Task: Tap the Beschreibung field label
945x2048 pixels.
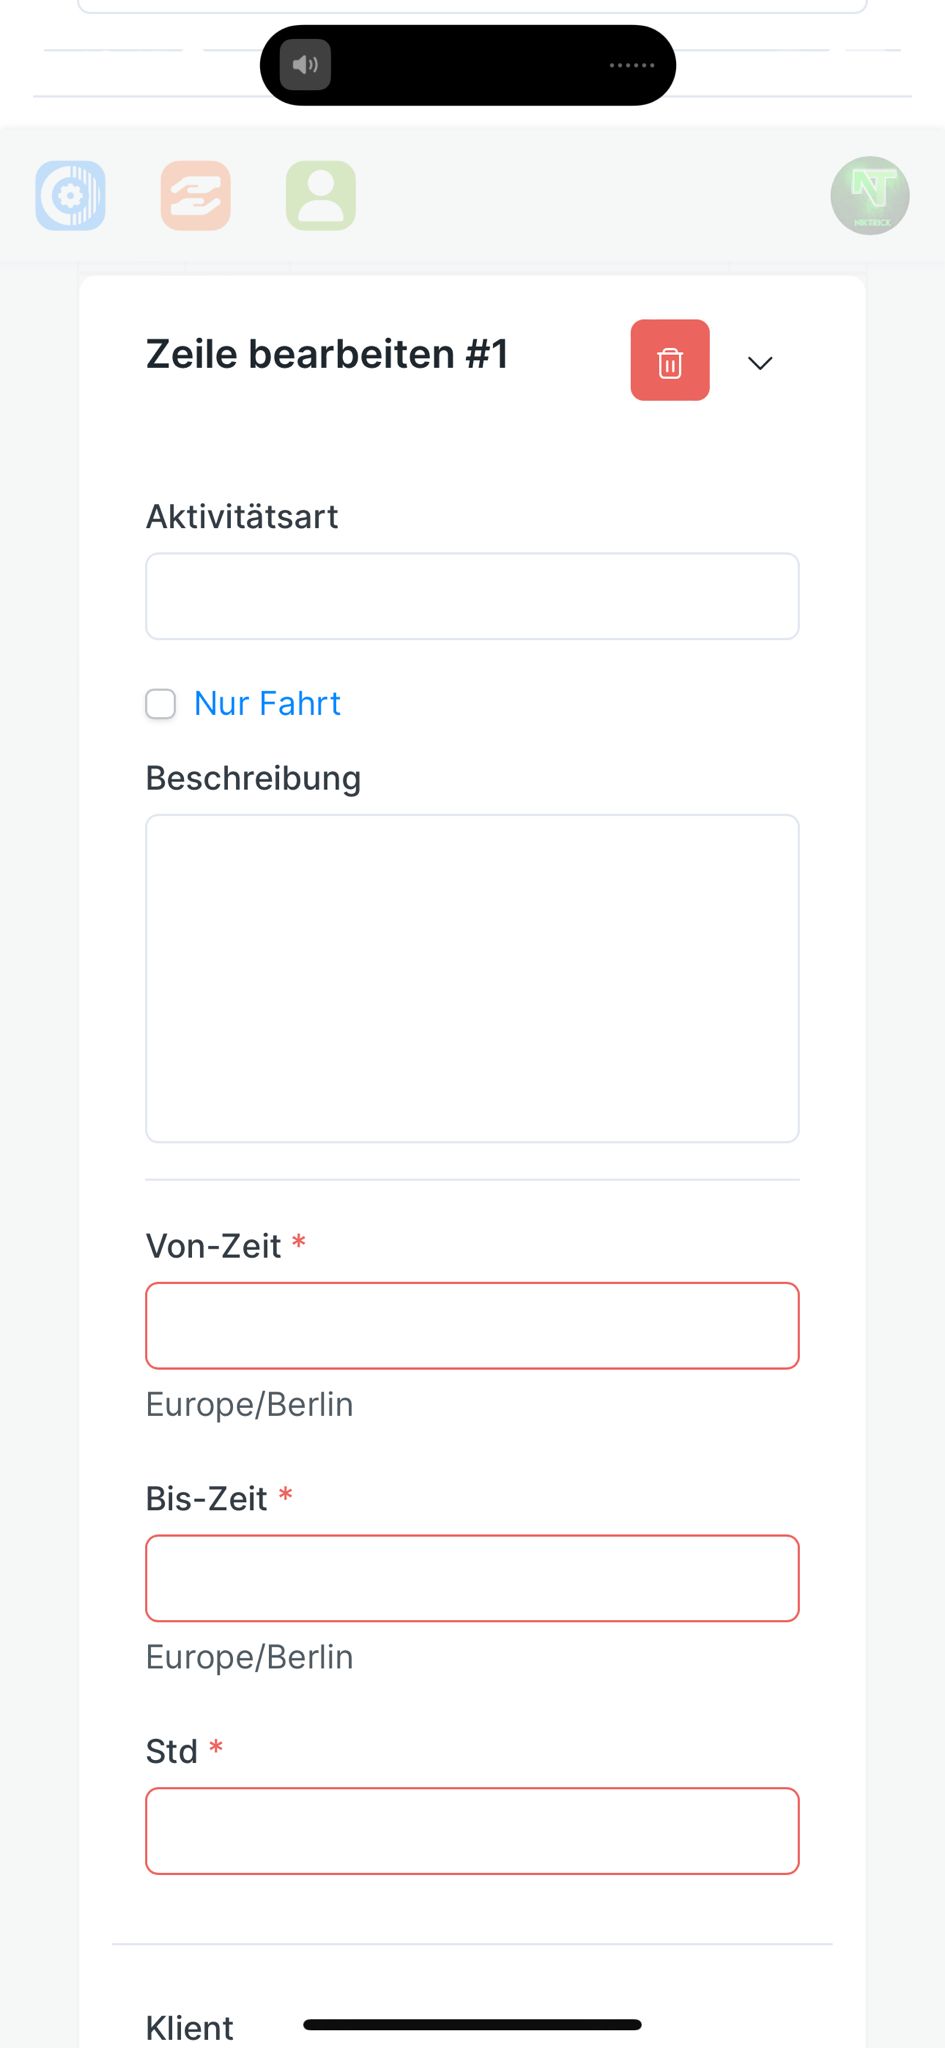Action: [253, 778]
